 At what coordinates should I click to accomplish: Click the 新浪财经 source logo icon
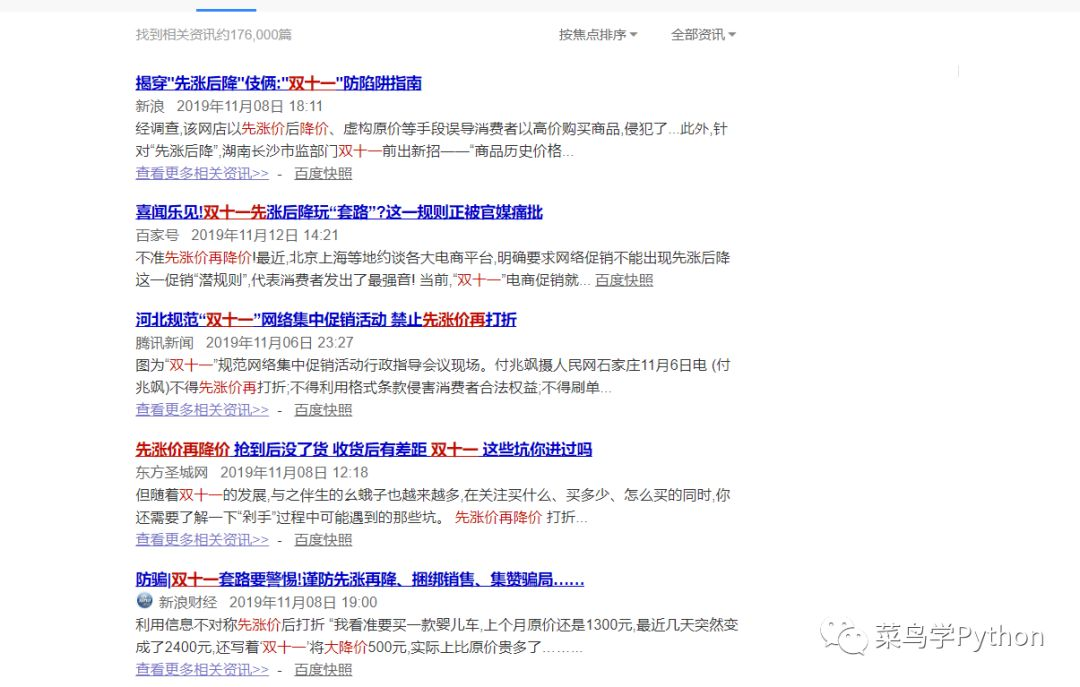(x=145, y=601)
